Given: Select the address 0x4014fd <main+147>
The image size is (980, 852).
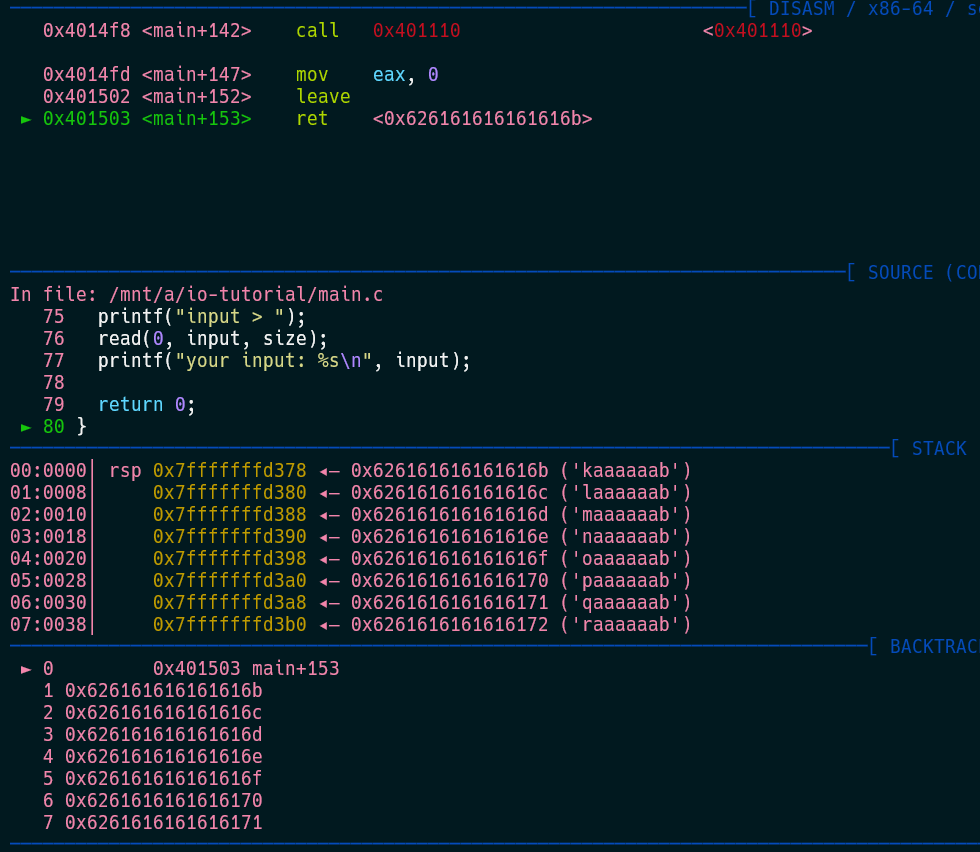Looking at the screenshot, I should 147,75.
